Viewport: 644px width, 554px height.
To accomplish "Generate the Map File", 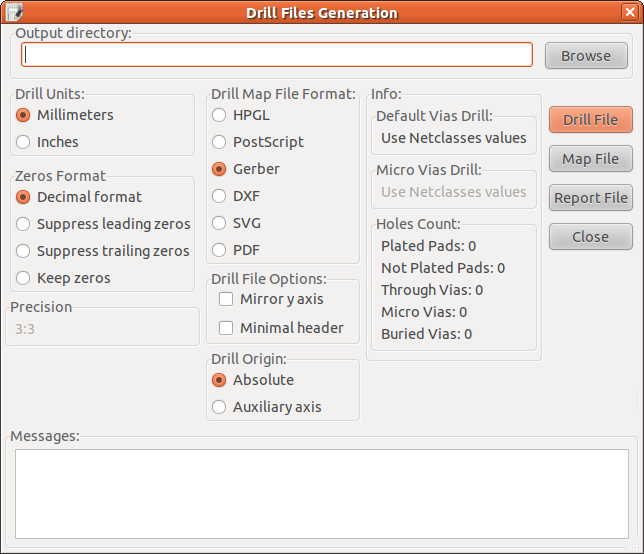I will click(590, 159).
